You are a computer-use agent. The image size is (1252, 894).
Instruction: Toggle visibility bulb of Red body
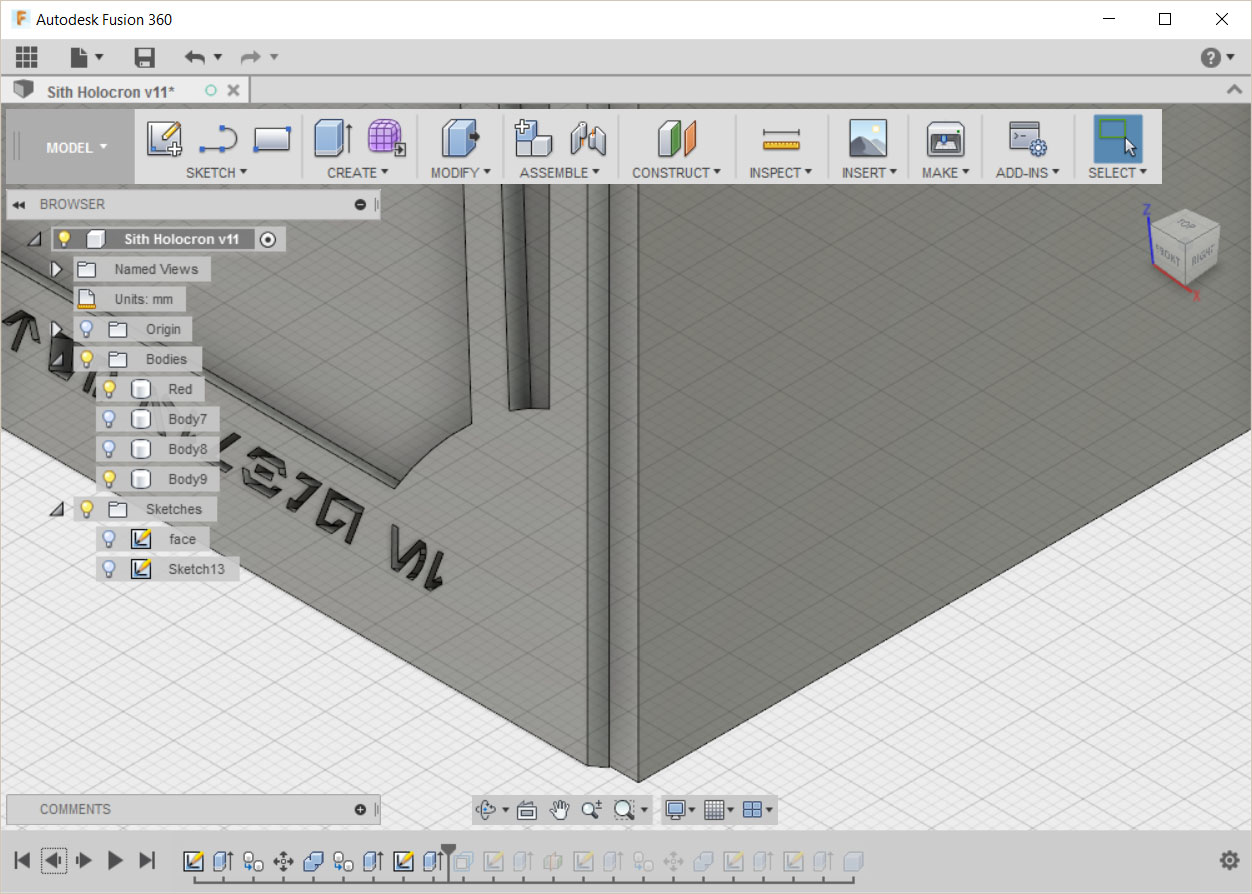pos(110,389)
